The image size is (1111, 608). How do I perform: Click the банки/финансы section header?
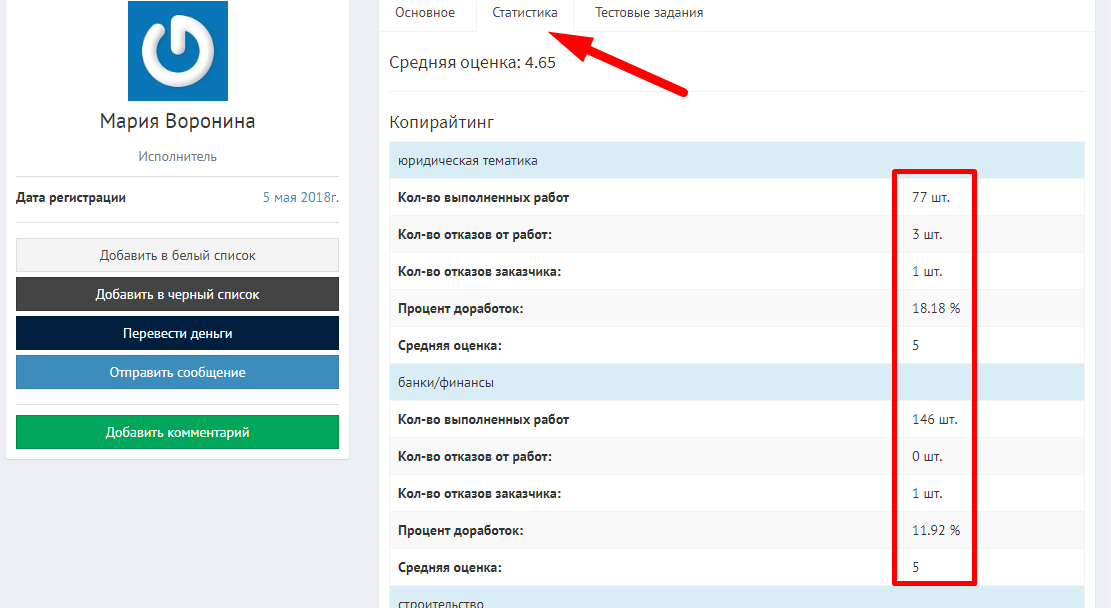446,382
